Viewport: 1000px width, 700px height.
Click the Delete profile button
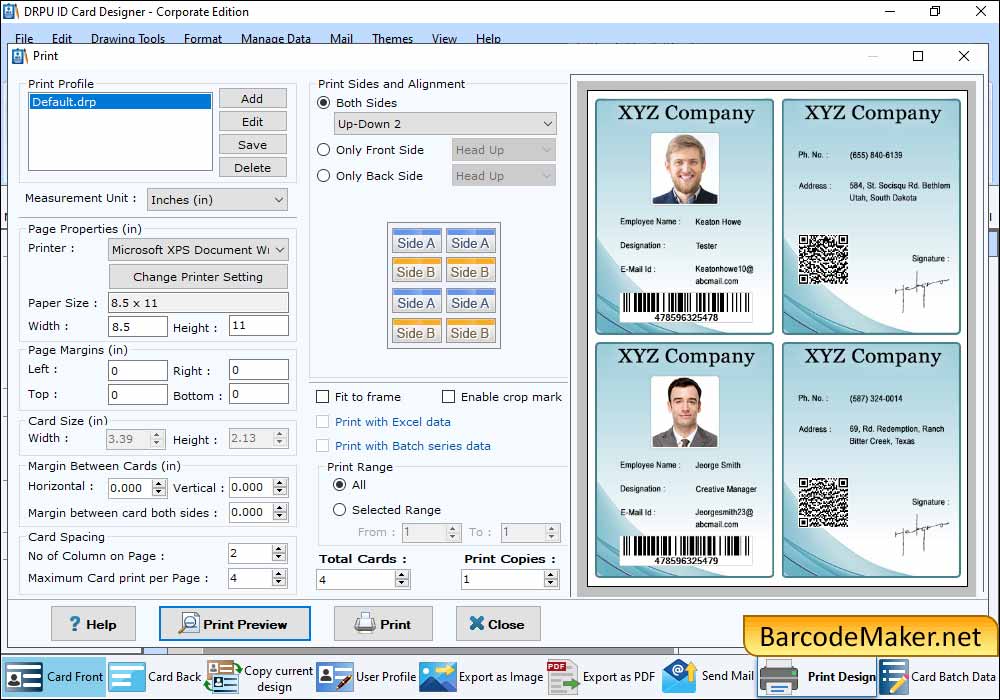253,168
